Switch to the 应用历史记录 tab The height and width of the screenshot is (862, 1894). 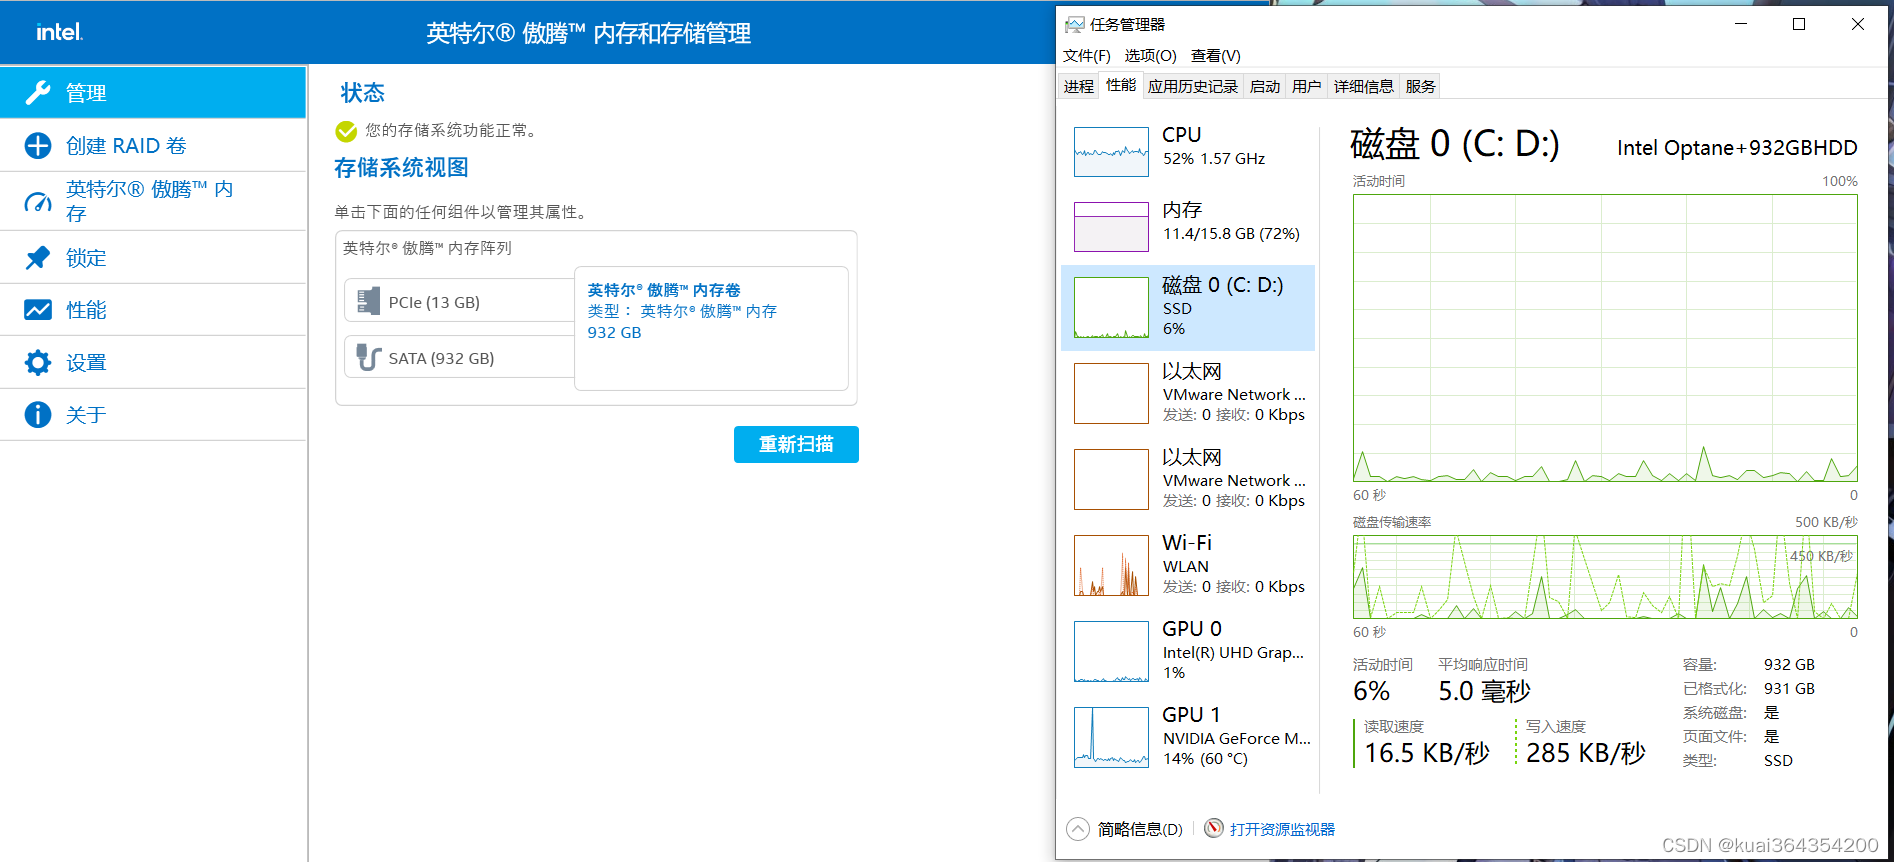pos(1193,87)
